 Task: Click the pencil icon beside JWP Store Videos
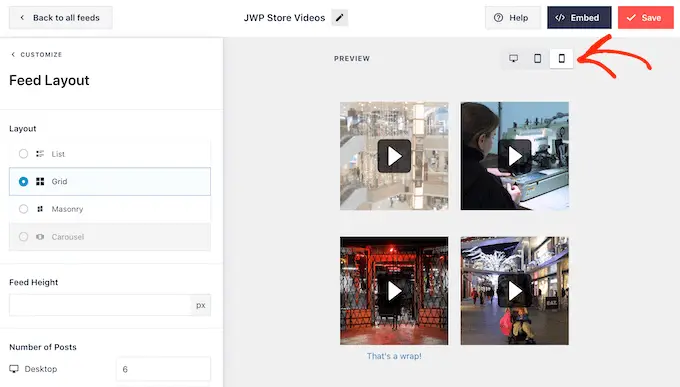tap(340, 18)
